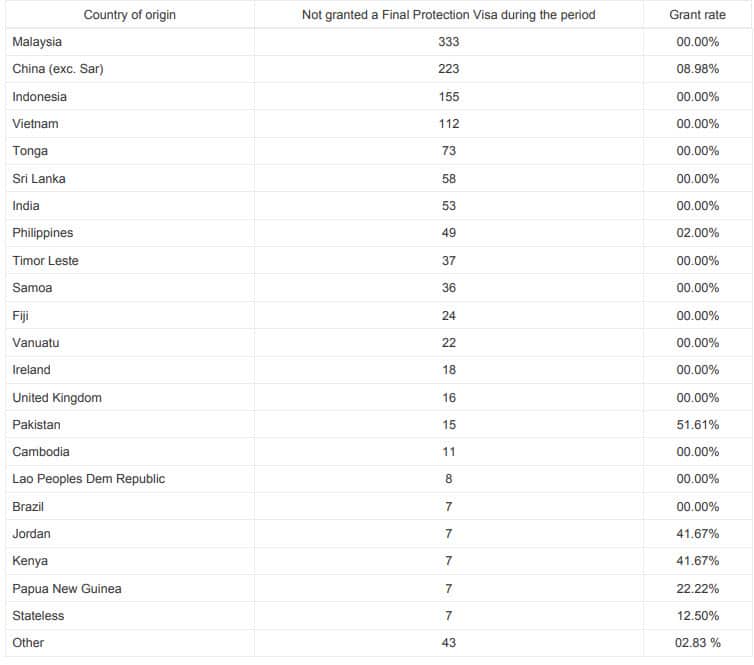Click the Lao Peoples Dem Republic cell
754x665 pixels.
[89, 479]
